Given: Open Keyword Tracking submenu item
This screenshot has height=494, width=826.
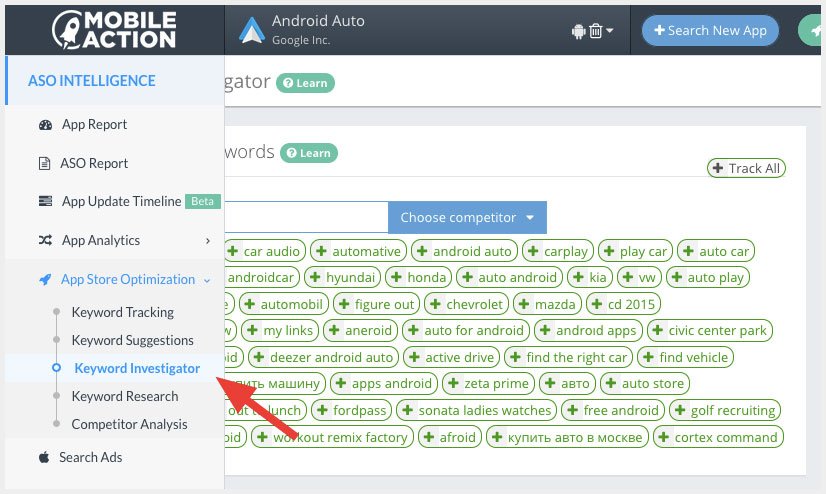Looking at the screenshot, I should pyautogui.click(x=122, y=312).
